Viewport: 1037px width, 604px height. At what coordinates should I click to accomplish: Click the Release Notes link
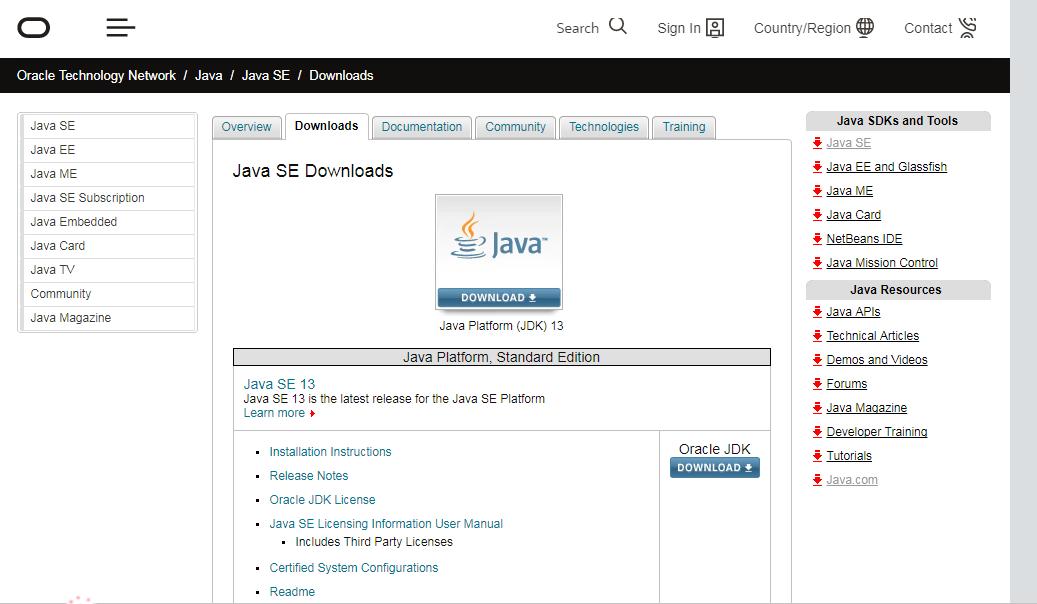tap(308, 475)
